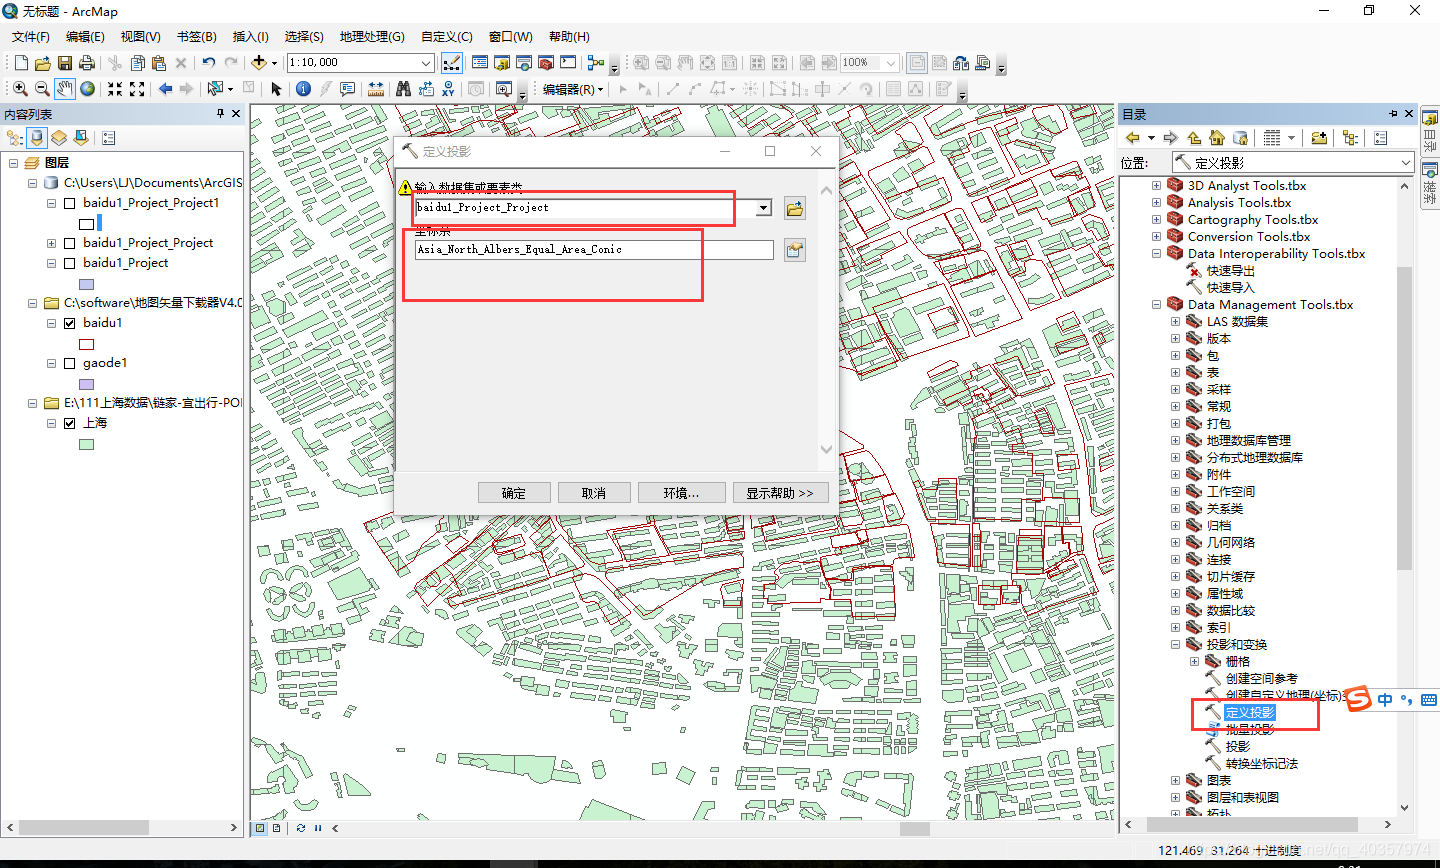List layers by visibility in table of contents
The width and height of the screenshot is (1440, 868).
tap(59, 138)
